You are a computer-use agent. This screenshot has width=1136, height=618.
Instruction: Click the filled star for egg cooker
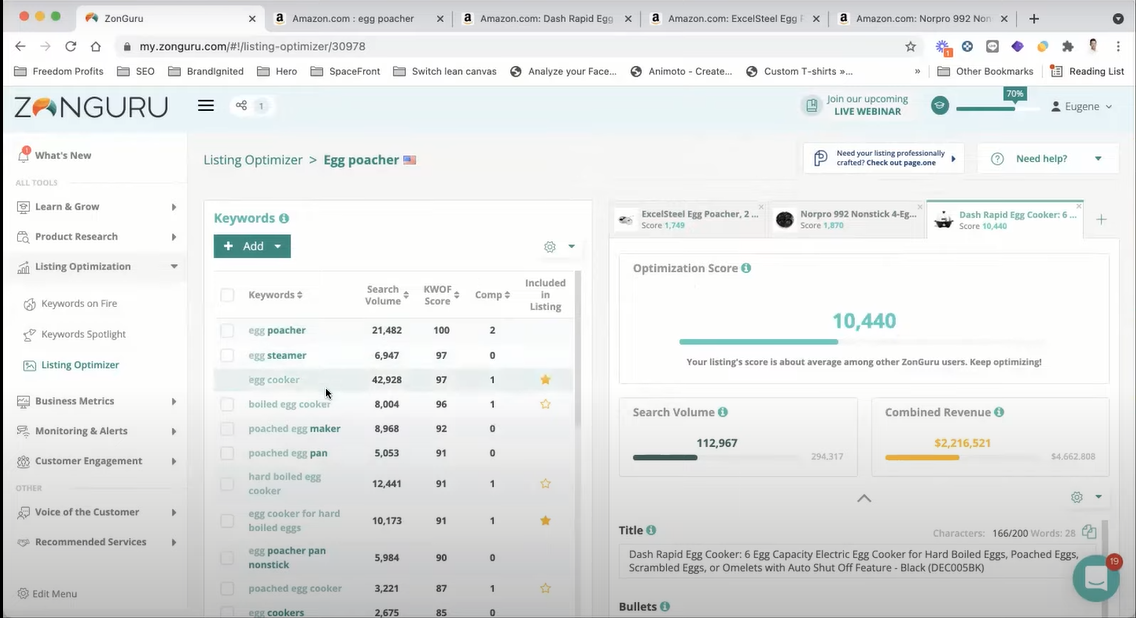(x=546, y=380)
